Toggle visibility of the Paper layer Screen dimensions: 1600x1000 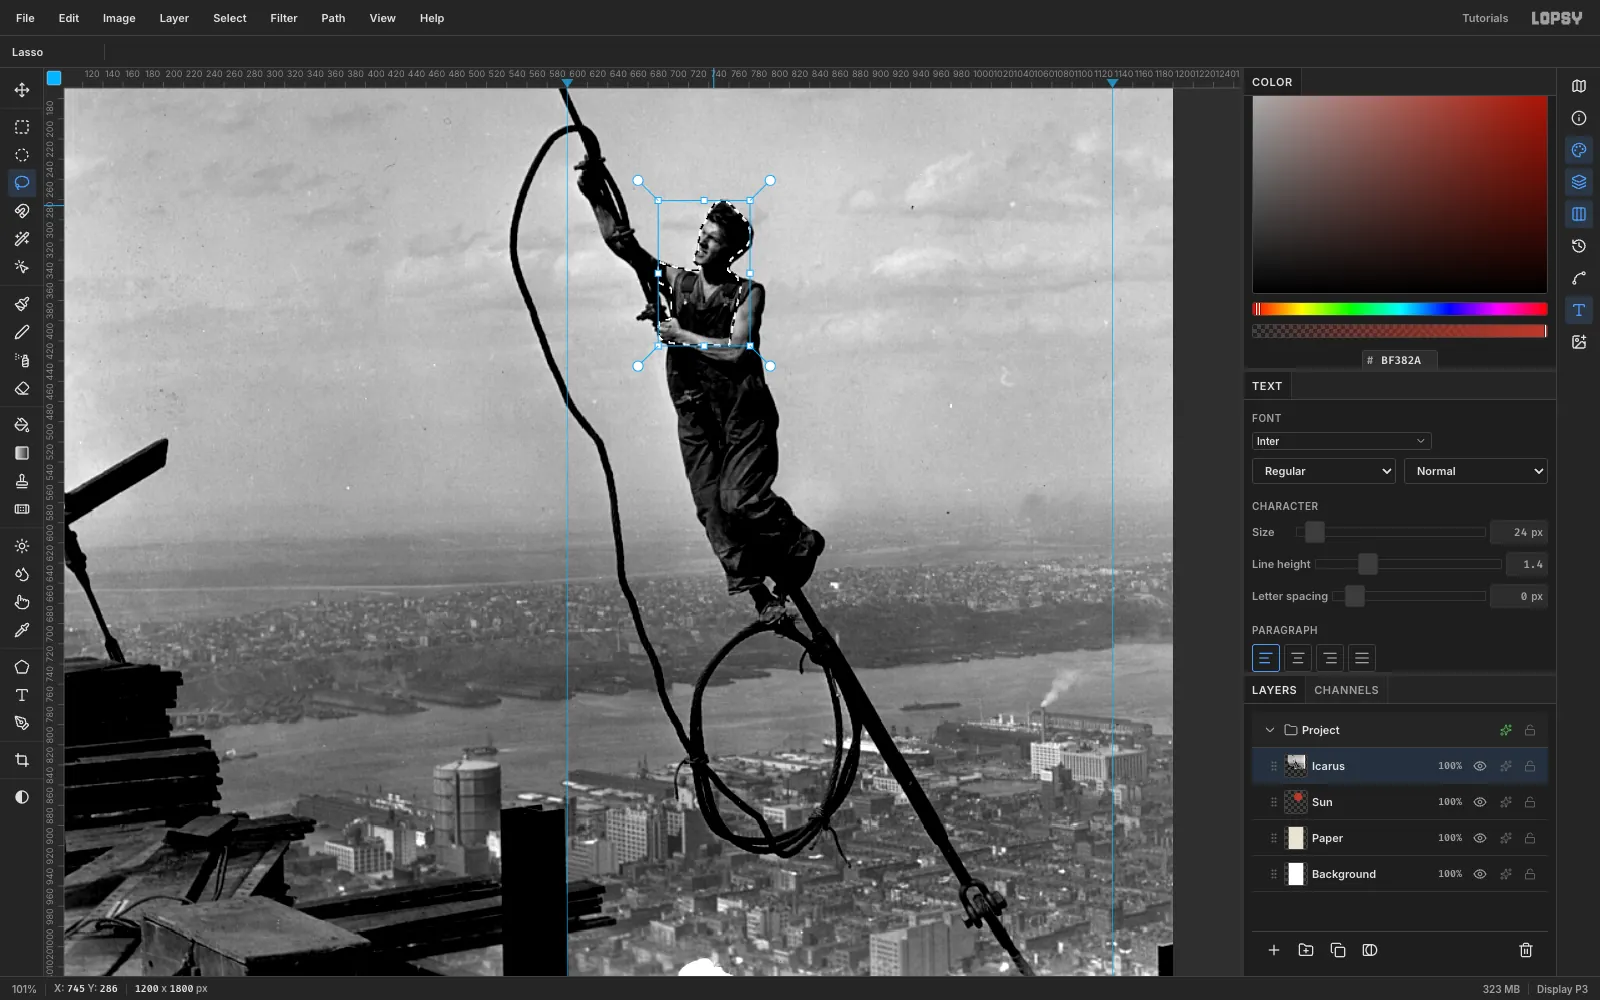tap(1480, 838)
